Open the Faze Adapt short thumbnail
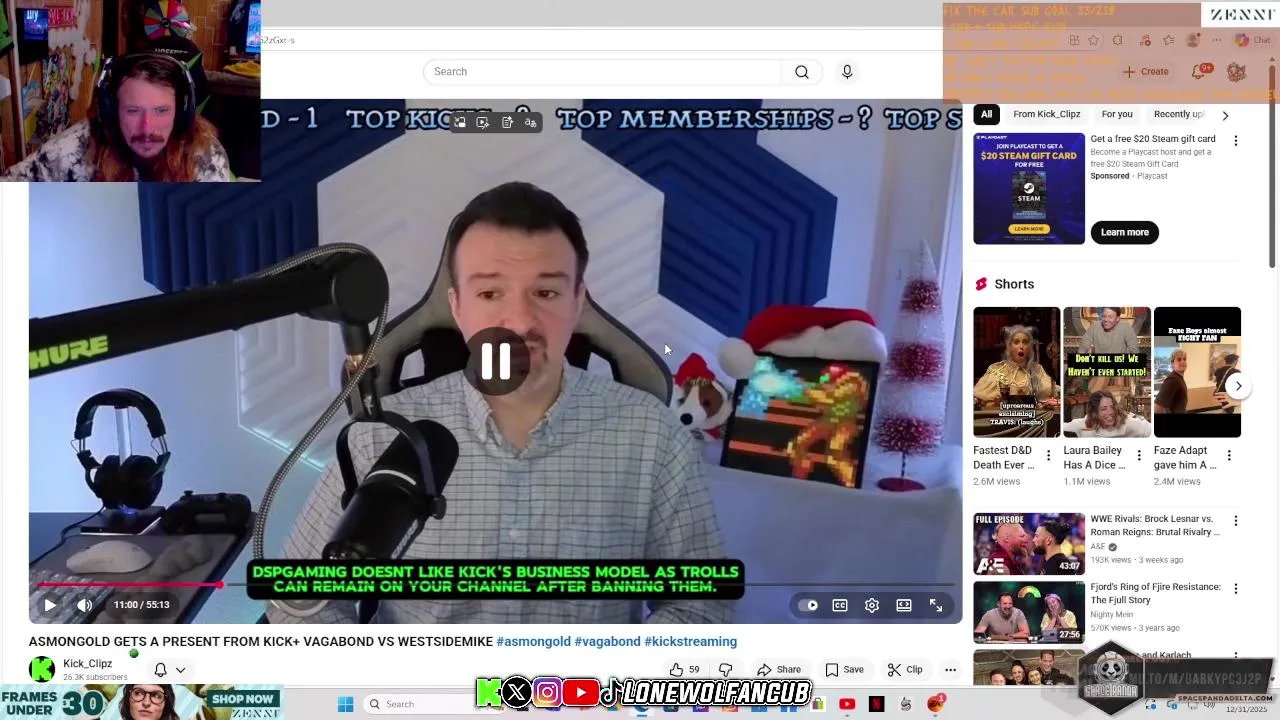The height and width of the screenshot is (720, 1280). (1197, 372)
